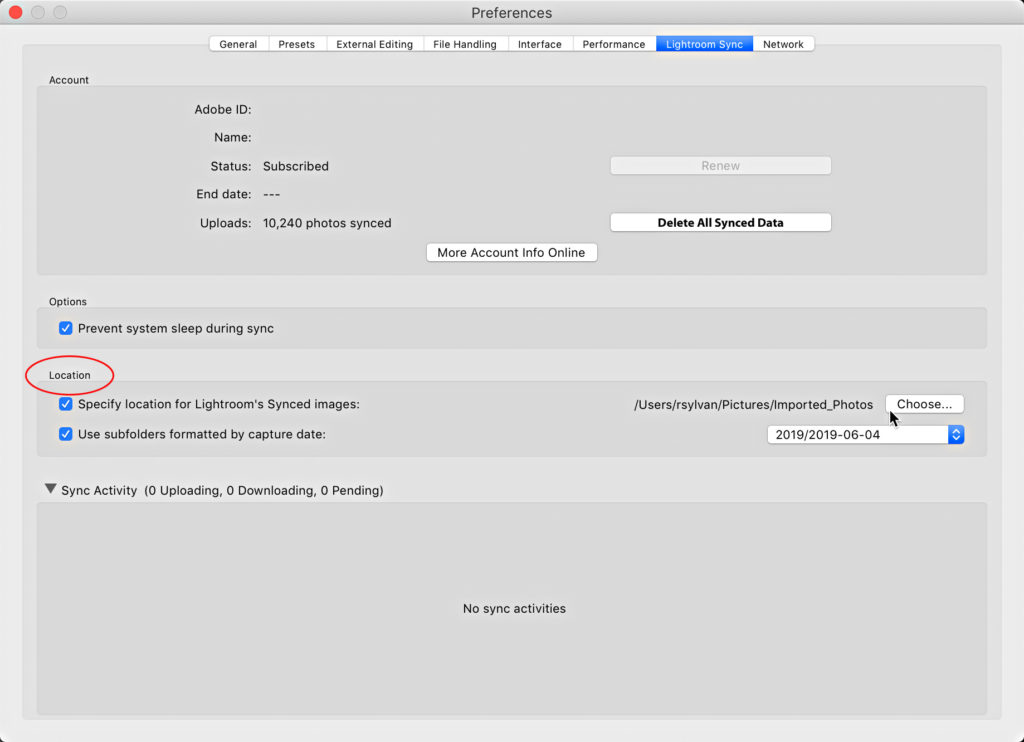Switch to the Network tab
This screenshot has width=1024, height=742.
(783, 44)
